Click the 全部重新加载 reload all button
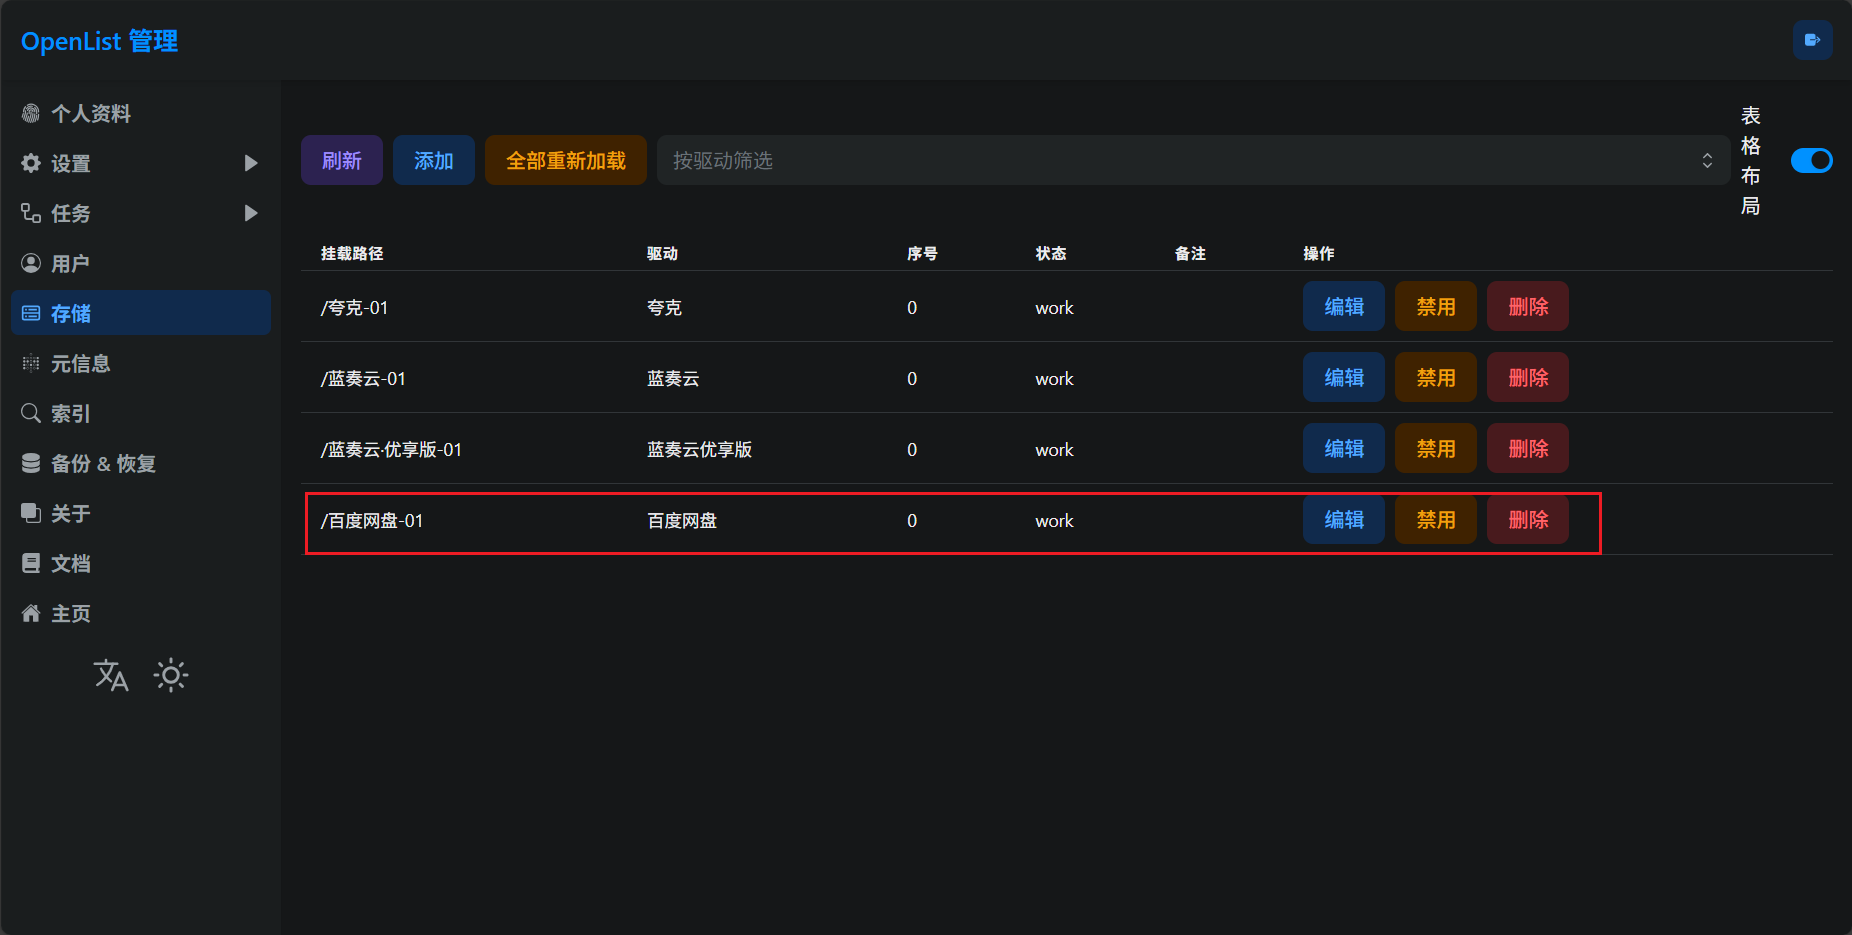1852x935 pixels. [566, 161]
